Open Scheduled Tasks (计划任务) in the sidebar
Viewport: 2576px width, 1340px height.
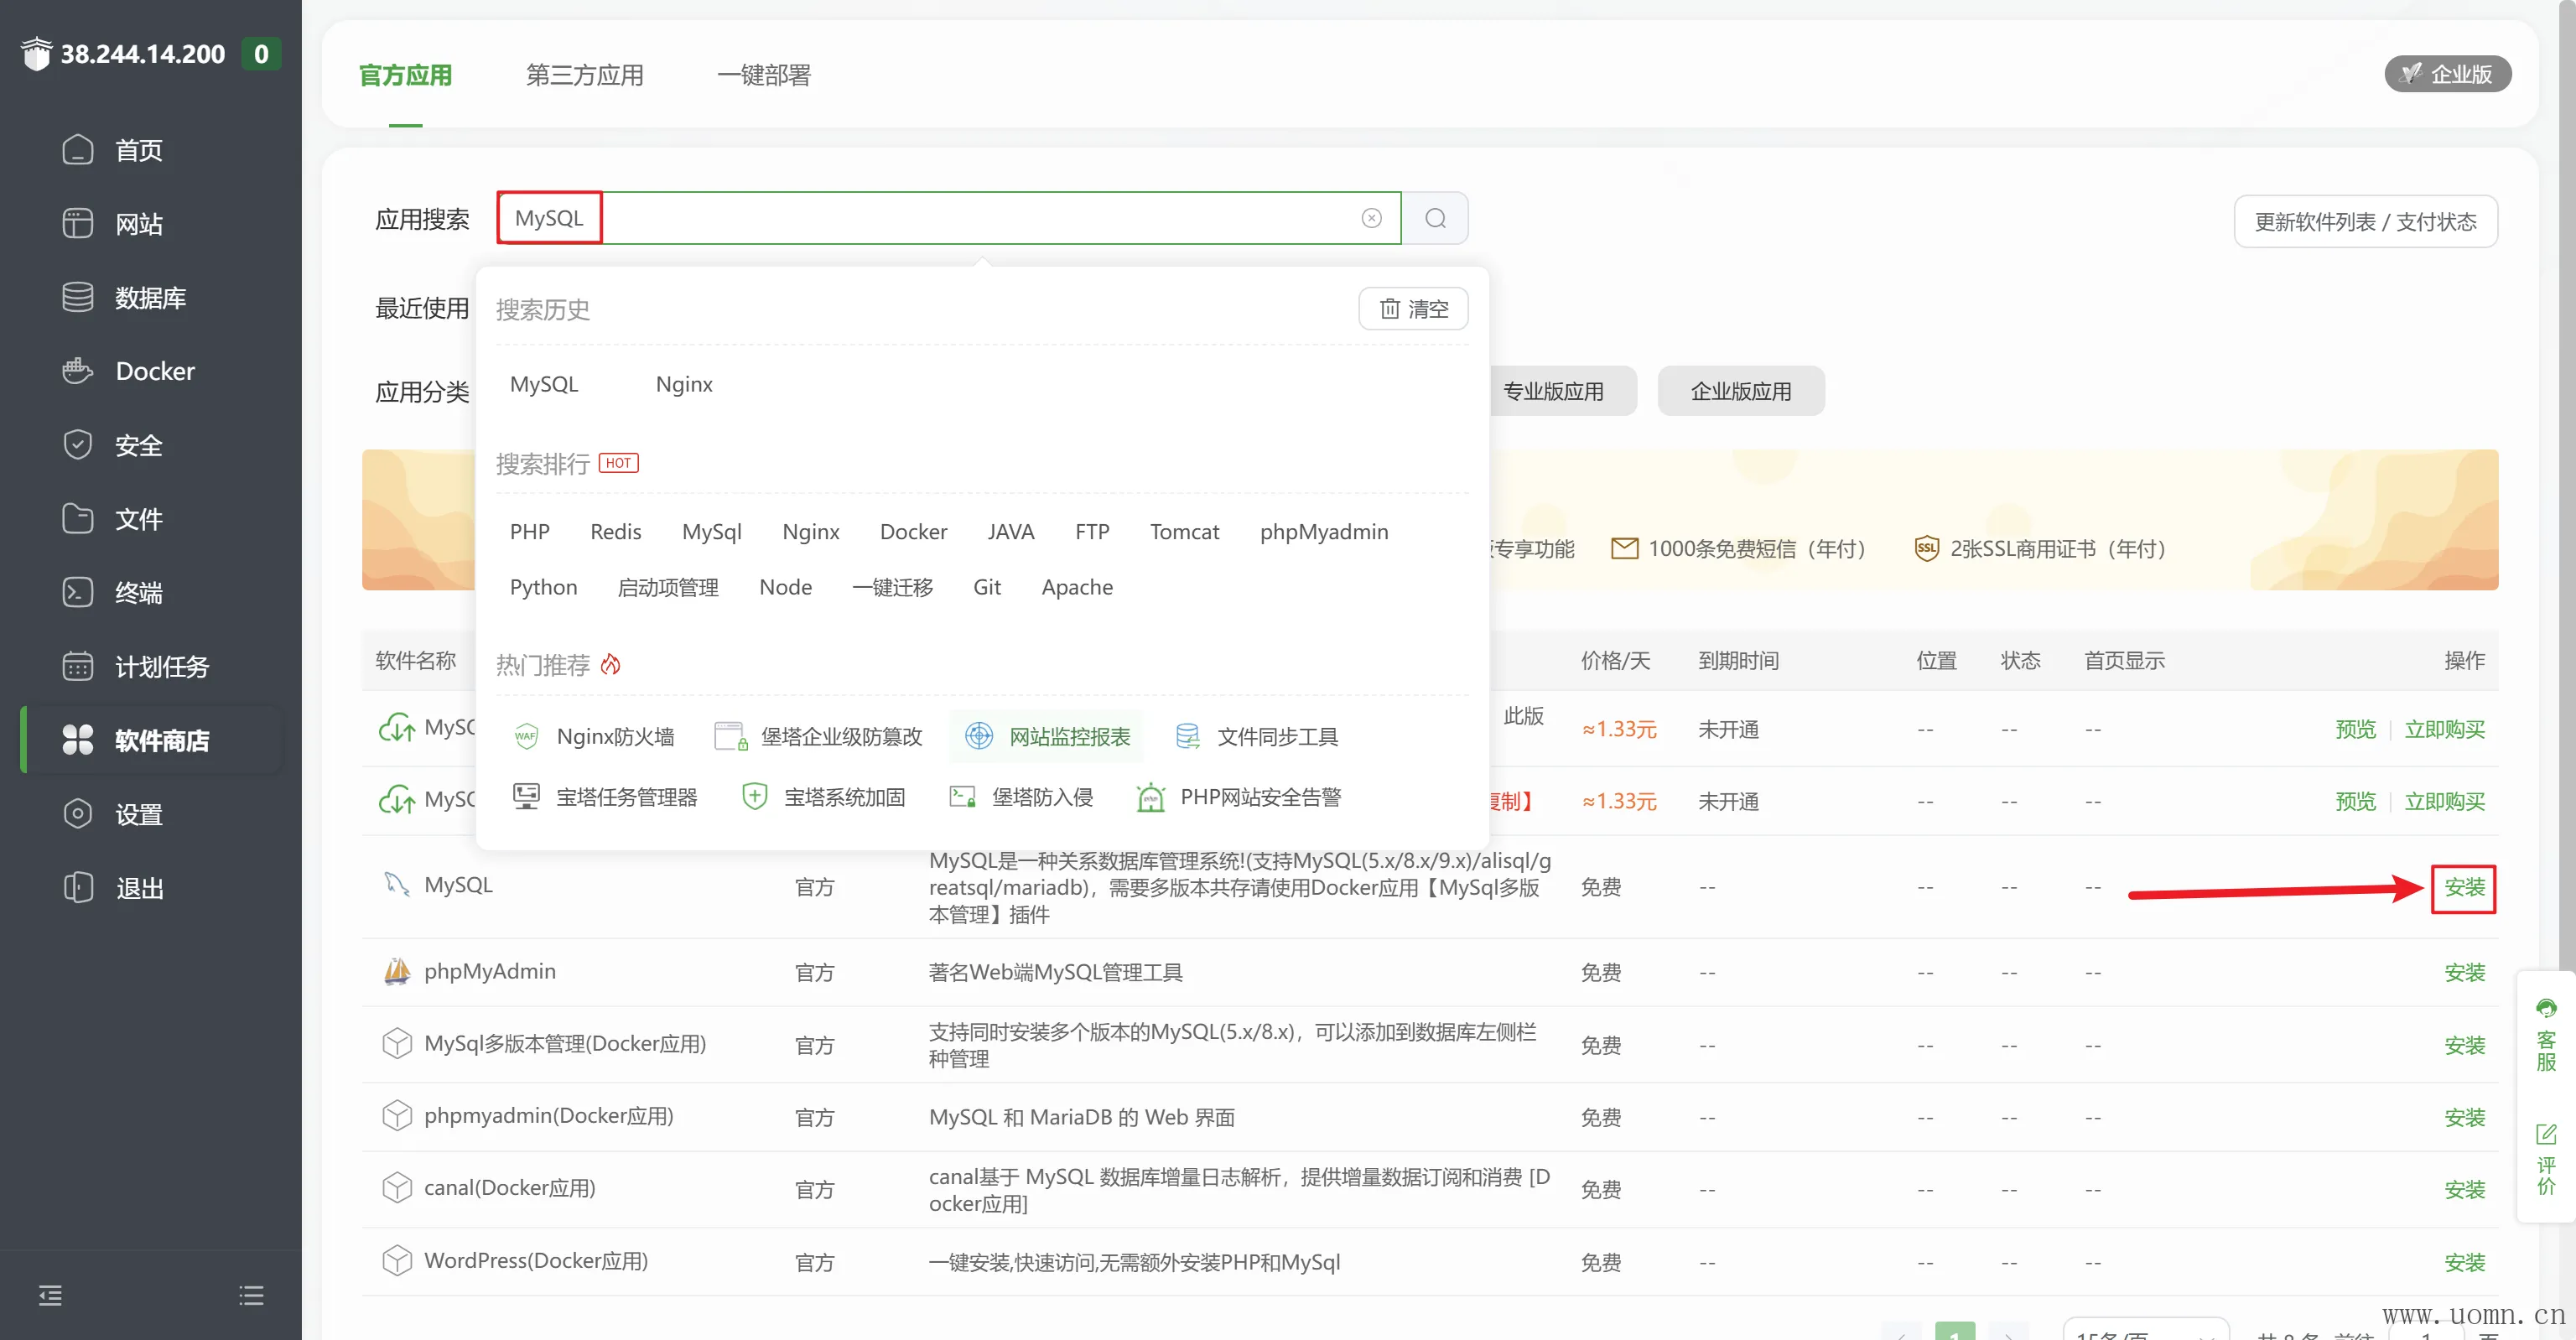click(160, 666)
